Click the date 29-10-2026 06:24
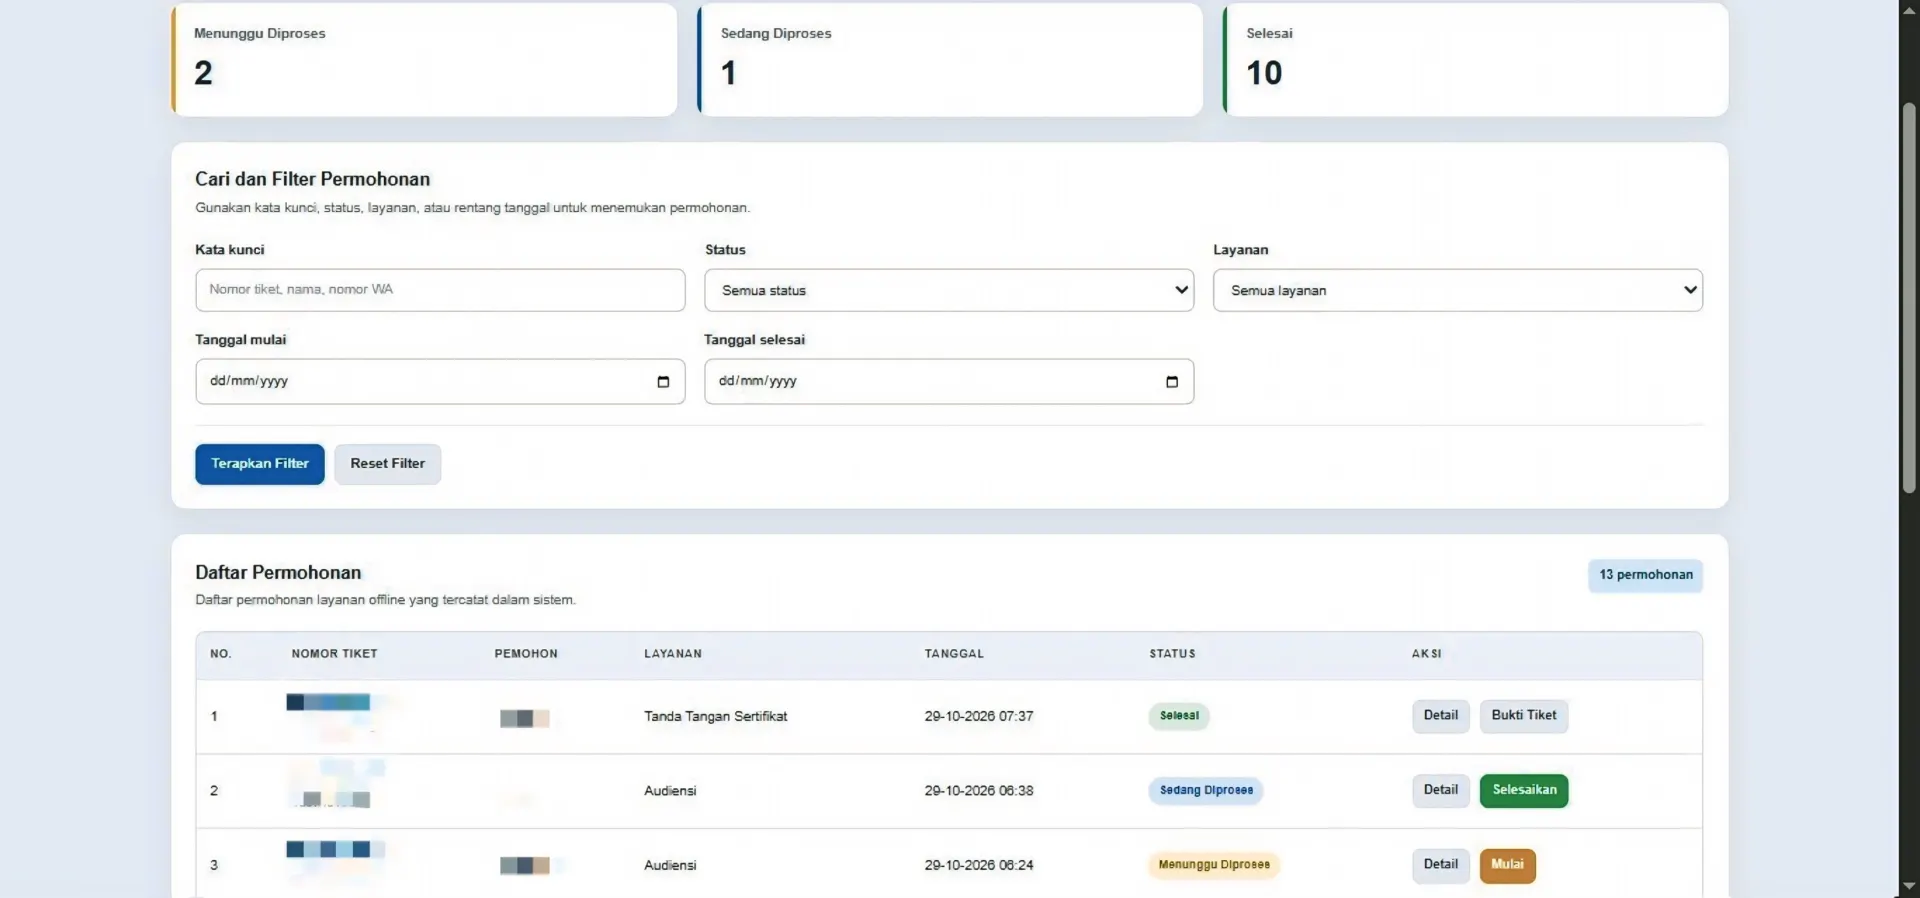 coord(979,865)
